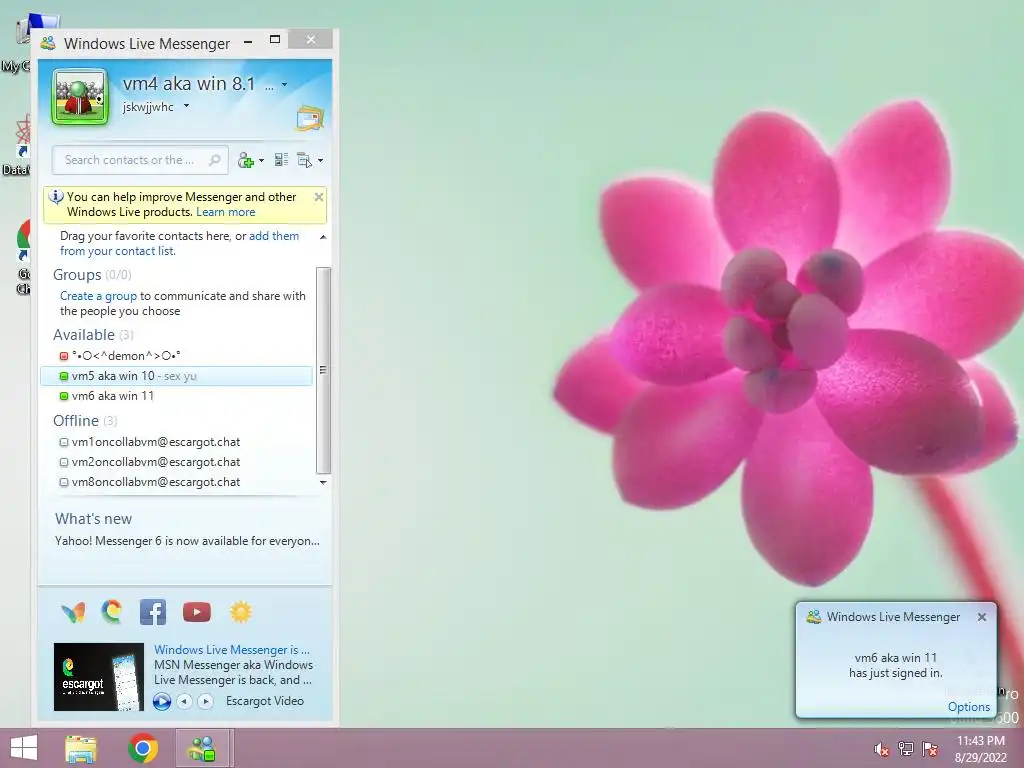
Task: Click the green status icon for vm5
Action: [63, 376]
